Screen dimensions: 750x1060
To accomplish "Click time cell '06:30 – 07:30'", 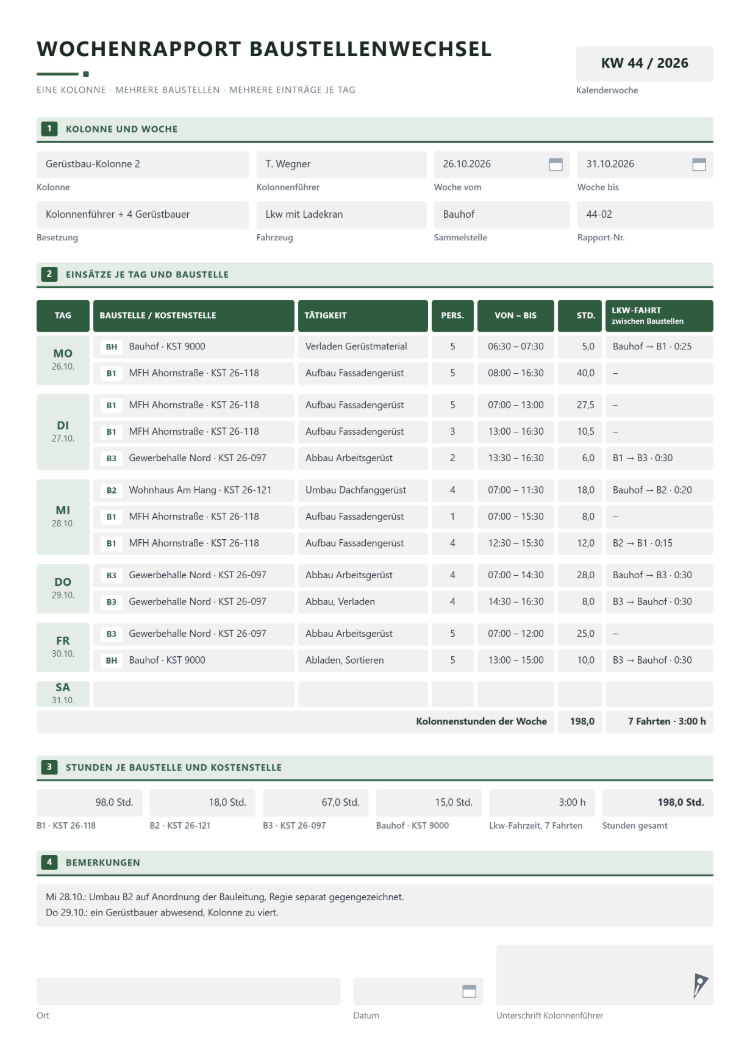I will pyautogui.click(x=515, y=347).
